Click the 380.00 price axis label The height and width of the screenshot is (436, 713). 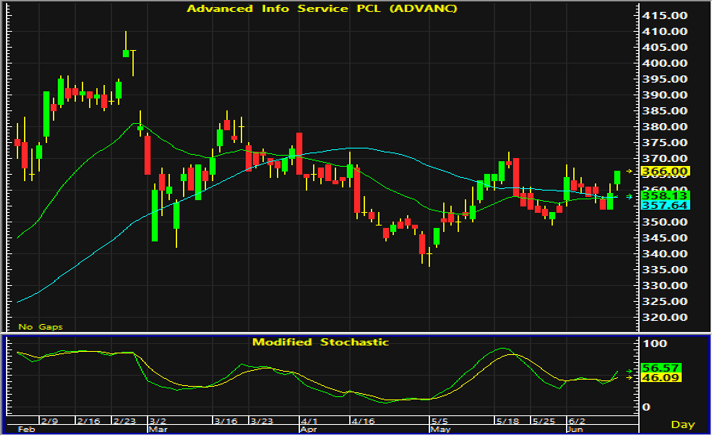pos(664,127)
